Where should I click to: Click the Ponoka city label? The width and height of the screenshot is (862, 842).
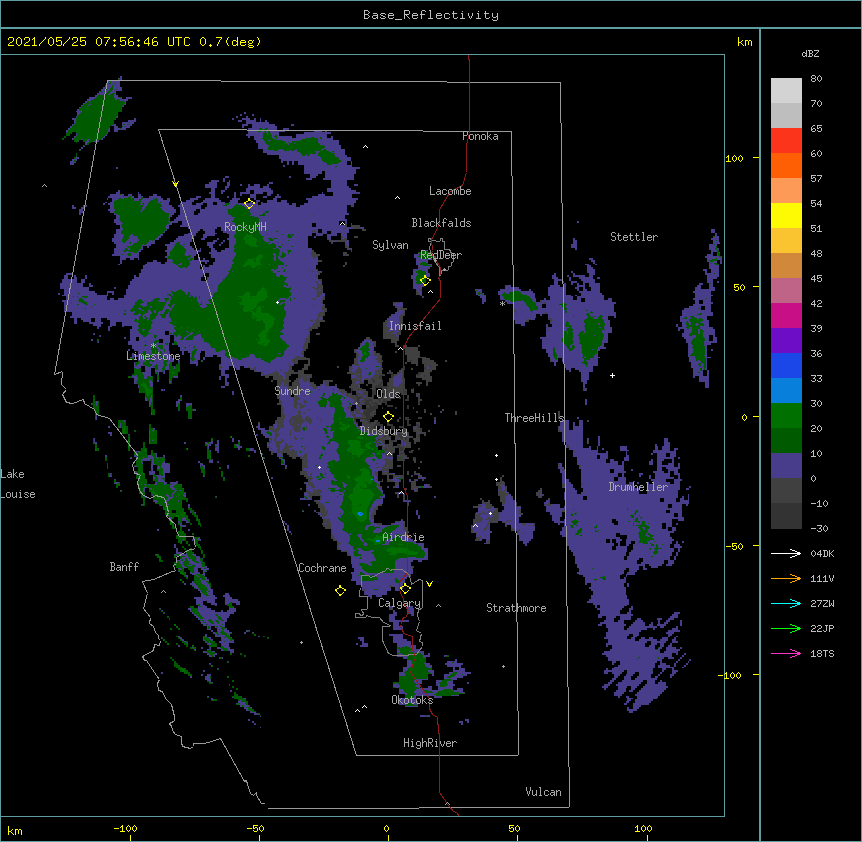coord(480,136)
